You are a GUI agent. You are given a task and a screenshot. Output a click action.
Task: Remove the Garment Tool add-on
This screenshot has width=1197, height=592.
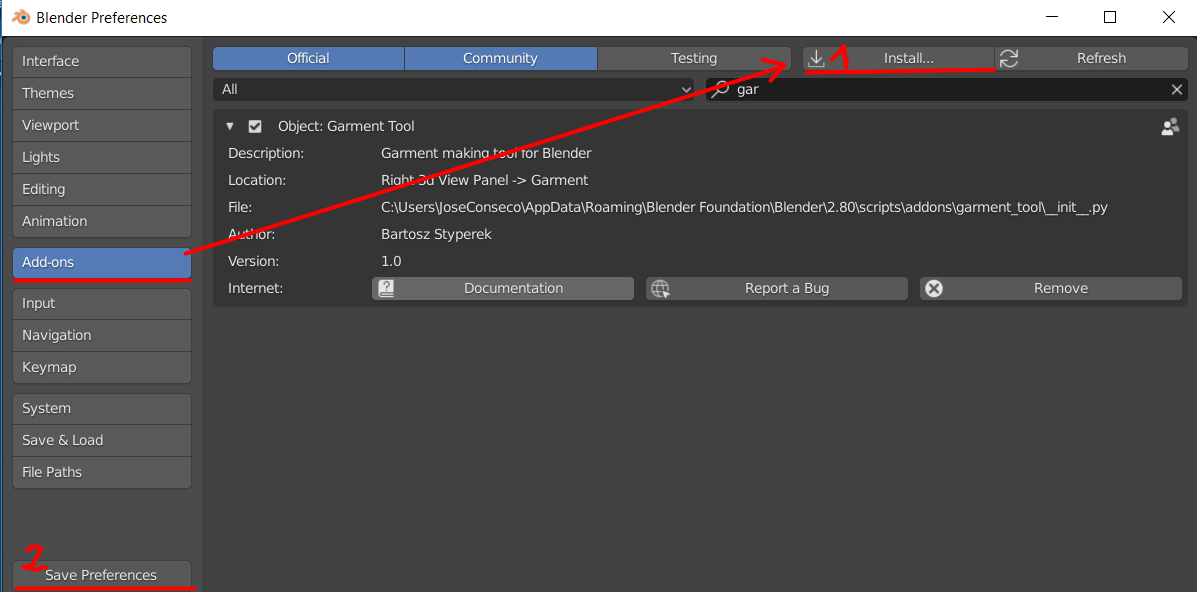click(1050, 289)
